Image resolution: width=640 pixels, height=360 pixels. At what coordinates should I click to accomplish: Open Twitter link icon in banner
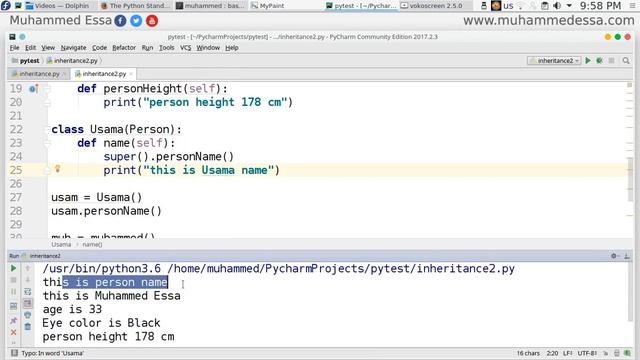[x=136, y=21]
